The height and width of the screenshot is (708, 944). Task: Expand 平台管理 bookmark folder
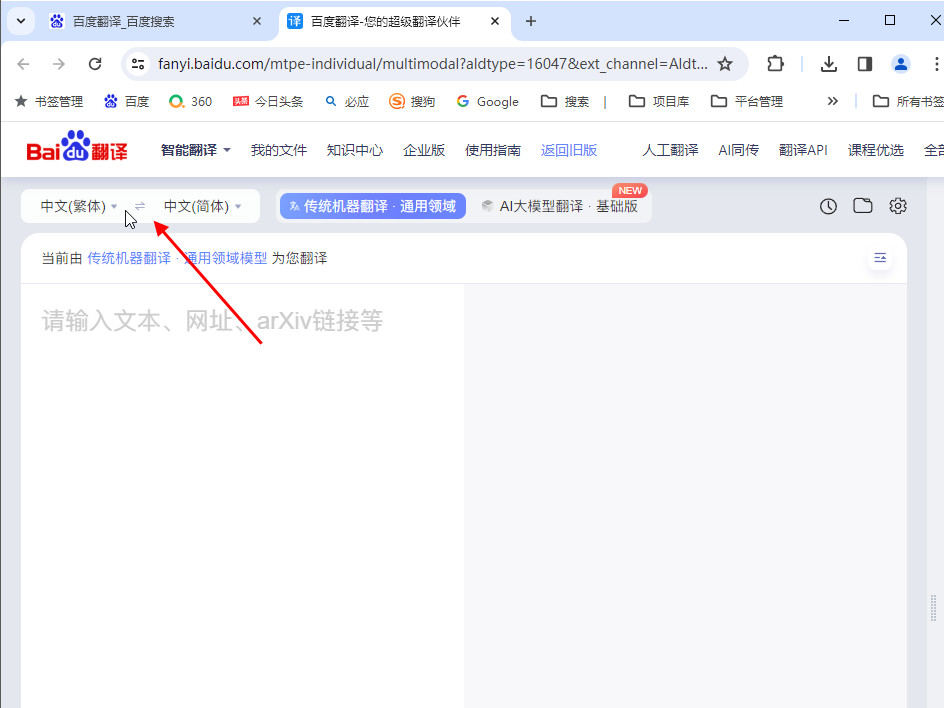point(747,102)
